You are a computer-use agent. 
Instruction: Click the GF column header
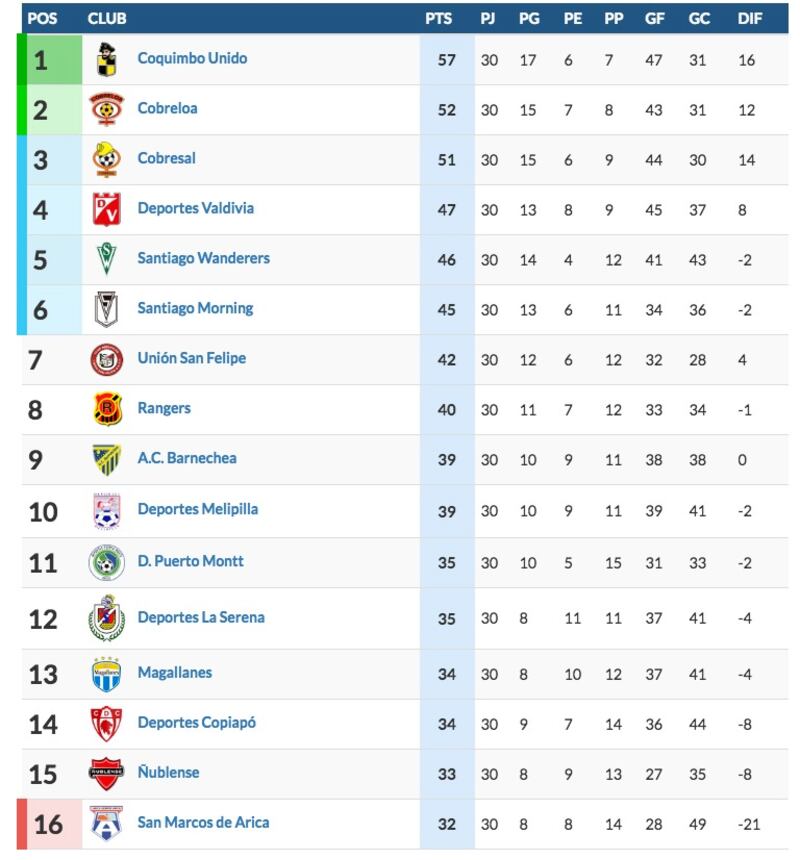[654, 19]
